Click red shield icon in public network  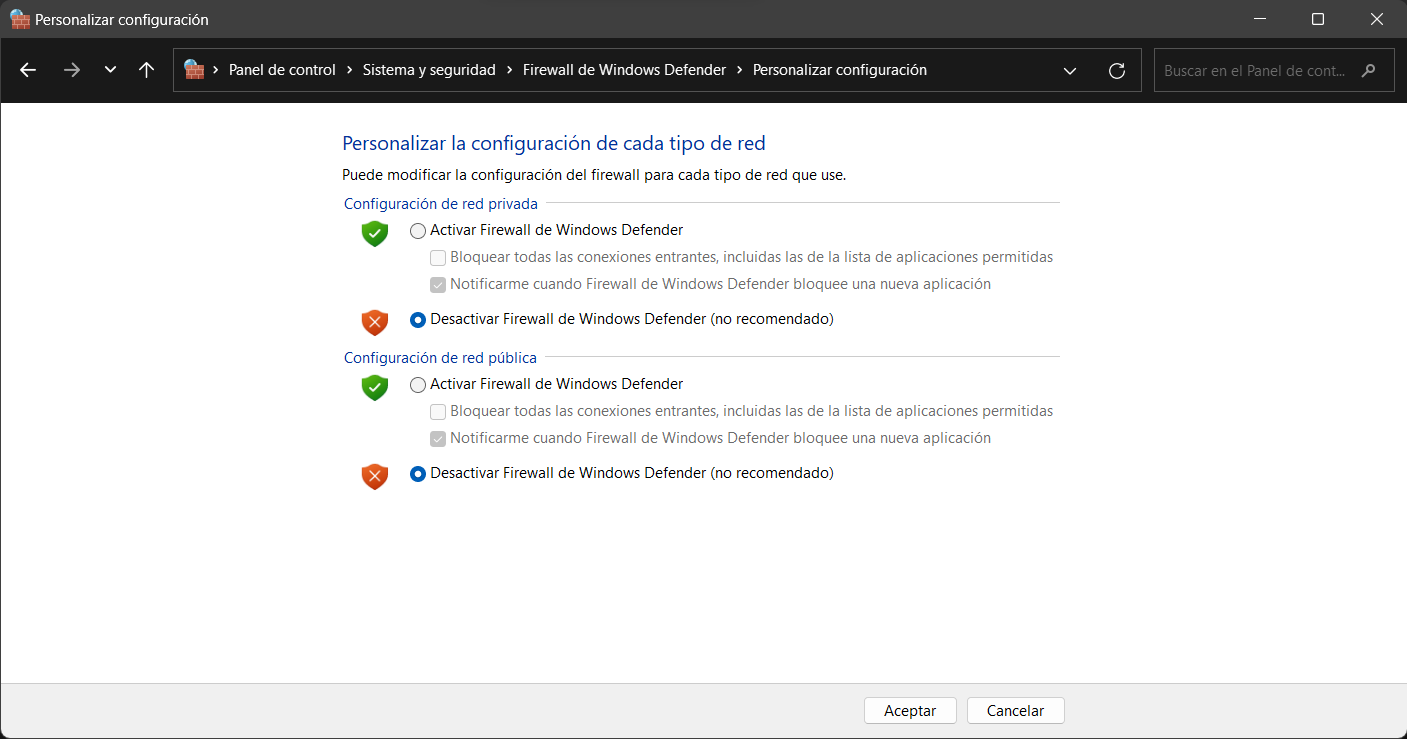point(374,477)
